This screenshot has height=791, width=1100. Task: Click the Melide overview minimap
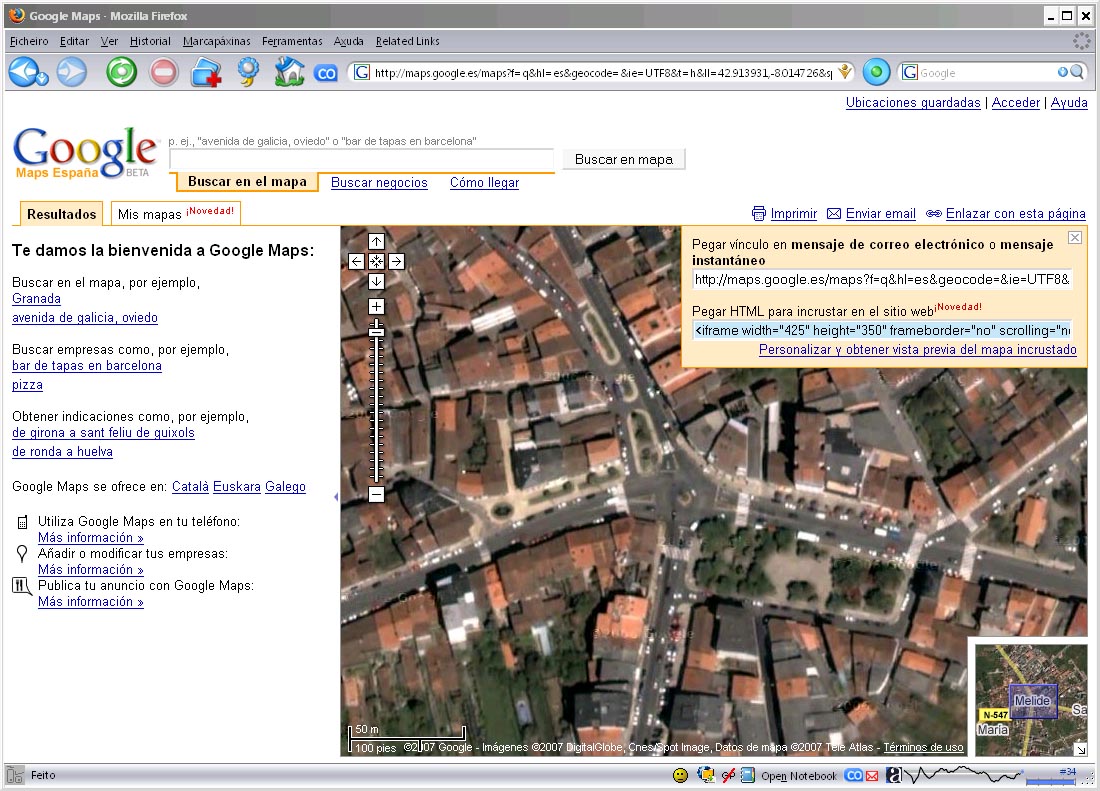(x=1031, y=700)
